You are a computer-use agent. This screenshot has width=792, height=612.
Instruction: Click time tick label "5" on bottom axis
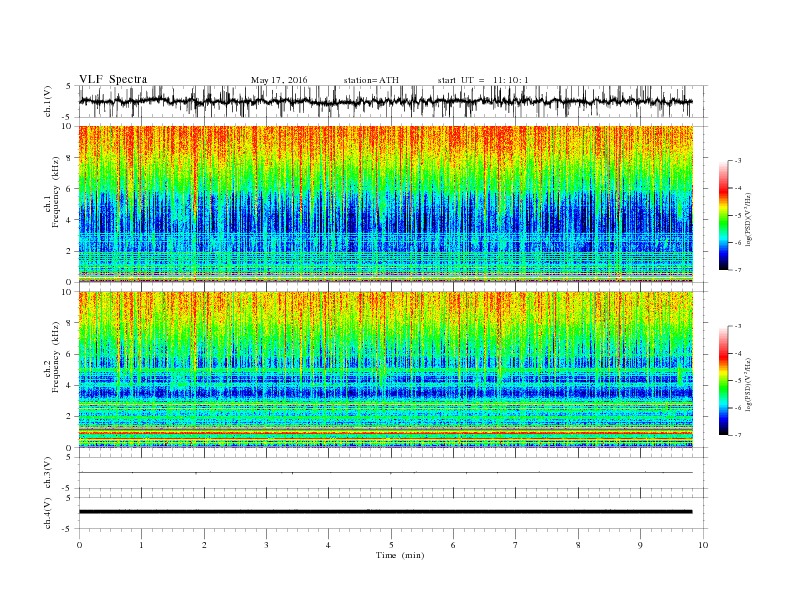tap(391, 545)
